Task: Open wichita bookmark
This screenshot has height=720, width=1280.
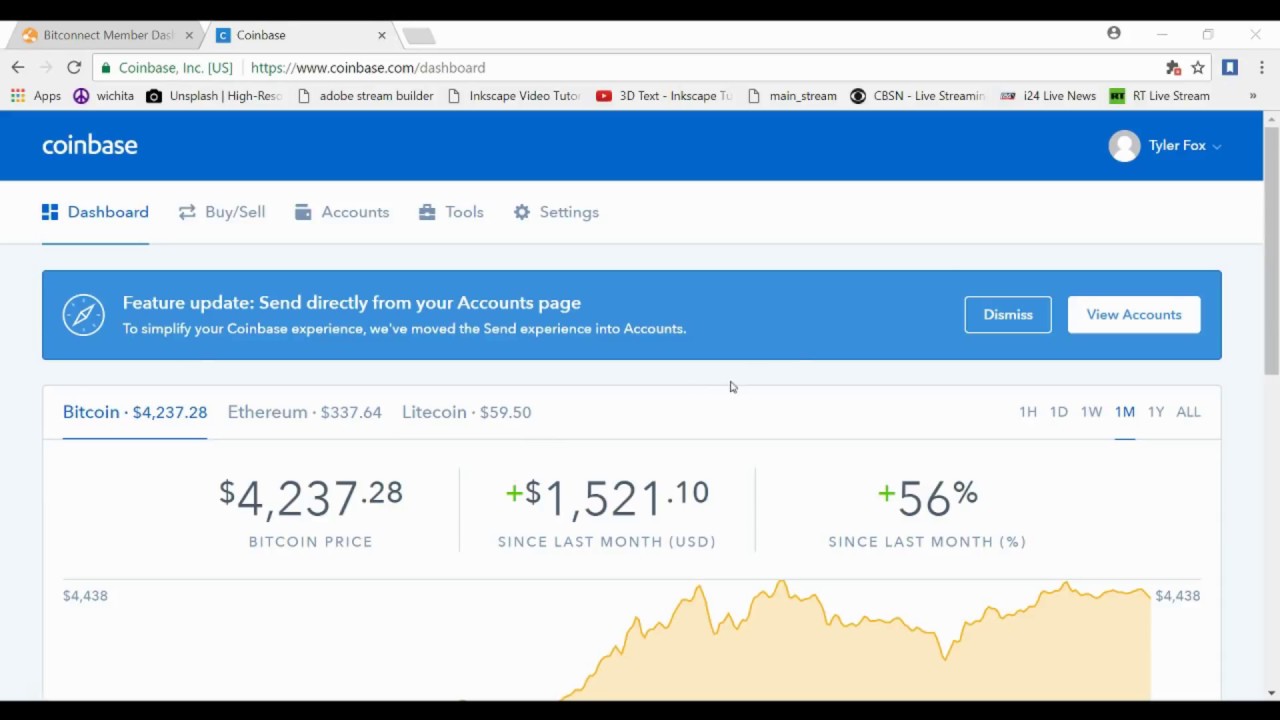Action: tap(104, 96)
